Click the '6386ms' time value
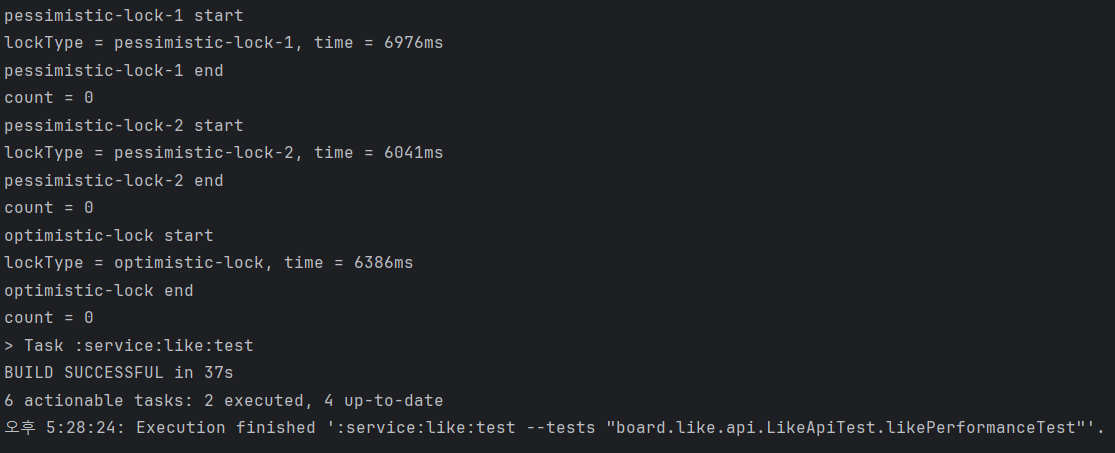 tap(383, 263)
